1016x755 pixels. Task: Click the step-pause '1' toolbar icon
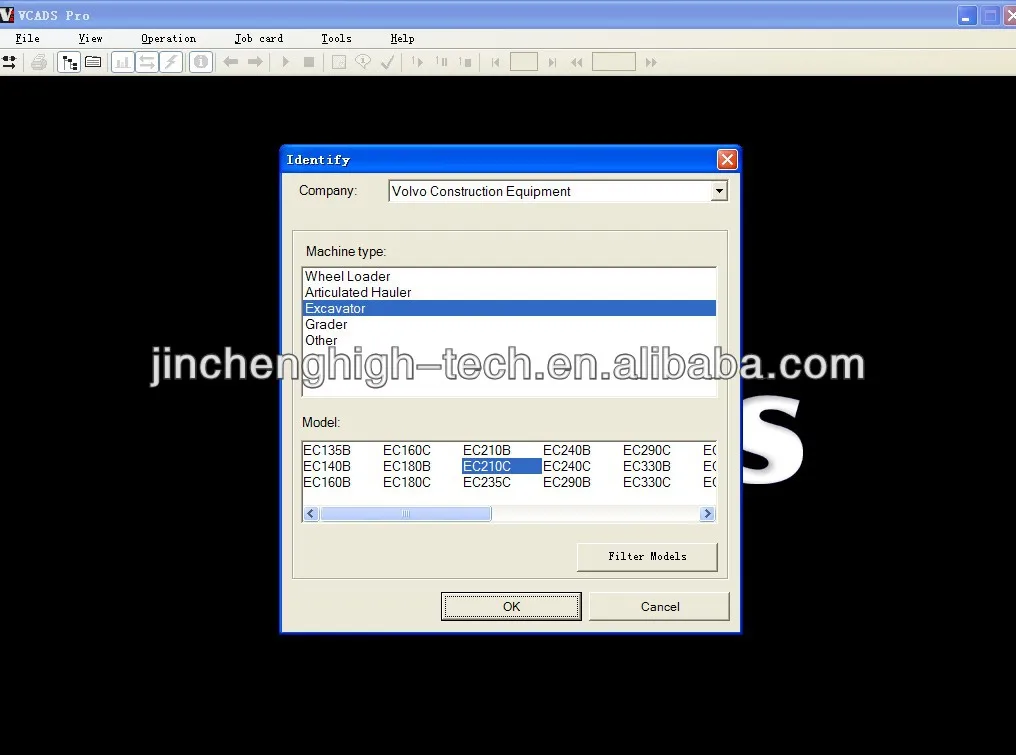click(441, 62)
